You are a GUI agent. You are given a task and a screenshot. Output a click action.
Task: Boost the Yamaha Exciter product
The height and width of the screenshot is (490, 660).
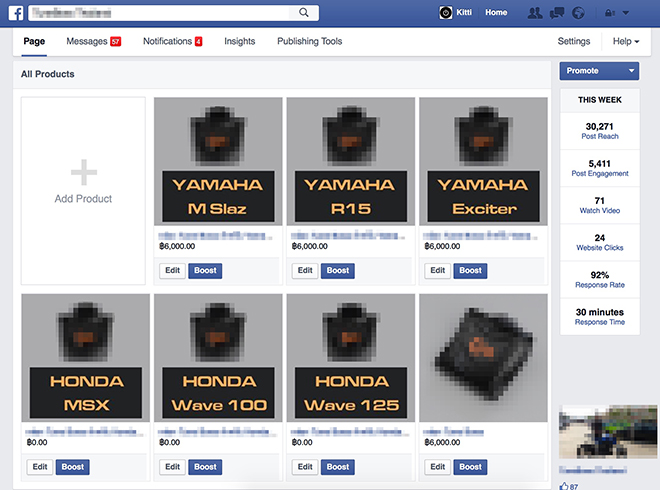click(470, 271)
